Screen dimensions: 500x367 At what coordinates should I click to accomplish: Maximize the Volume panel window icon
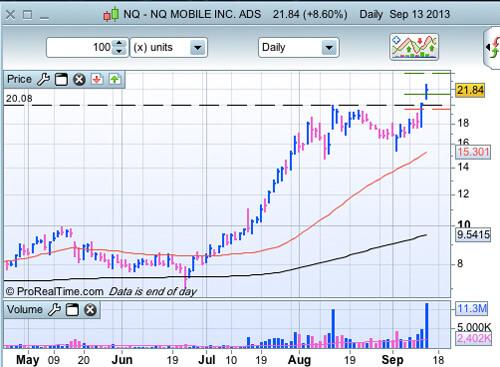(72, 310)
